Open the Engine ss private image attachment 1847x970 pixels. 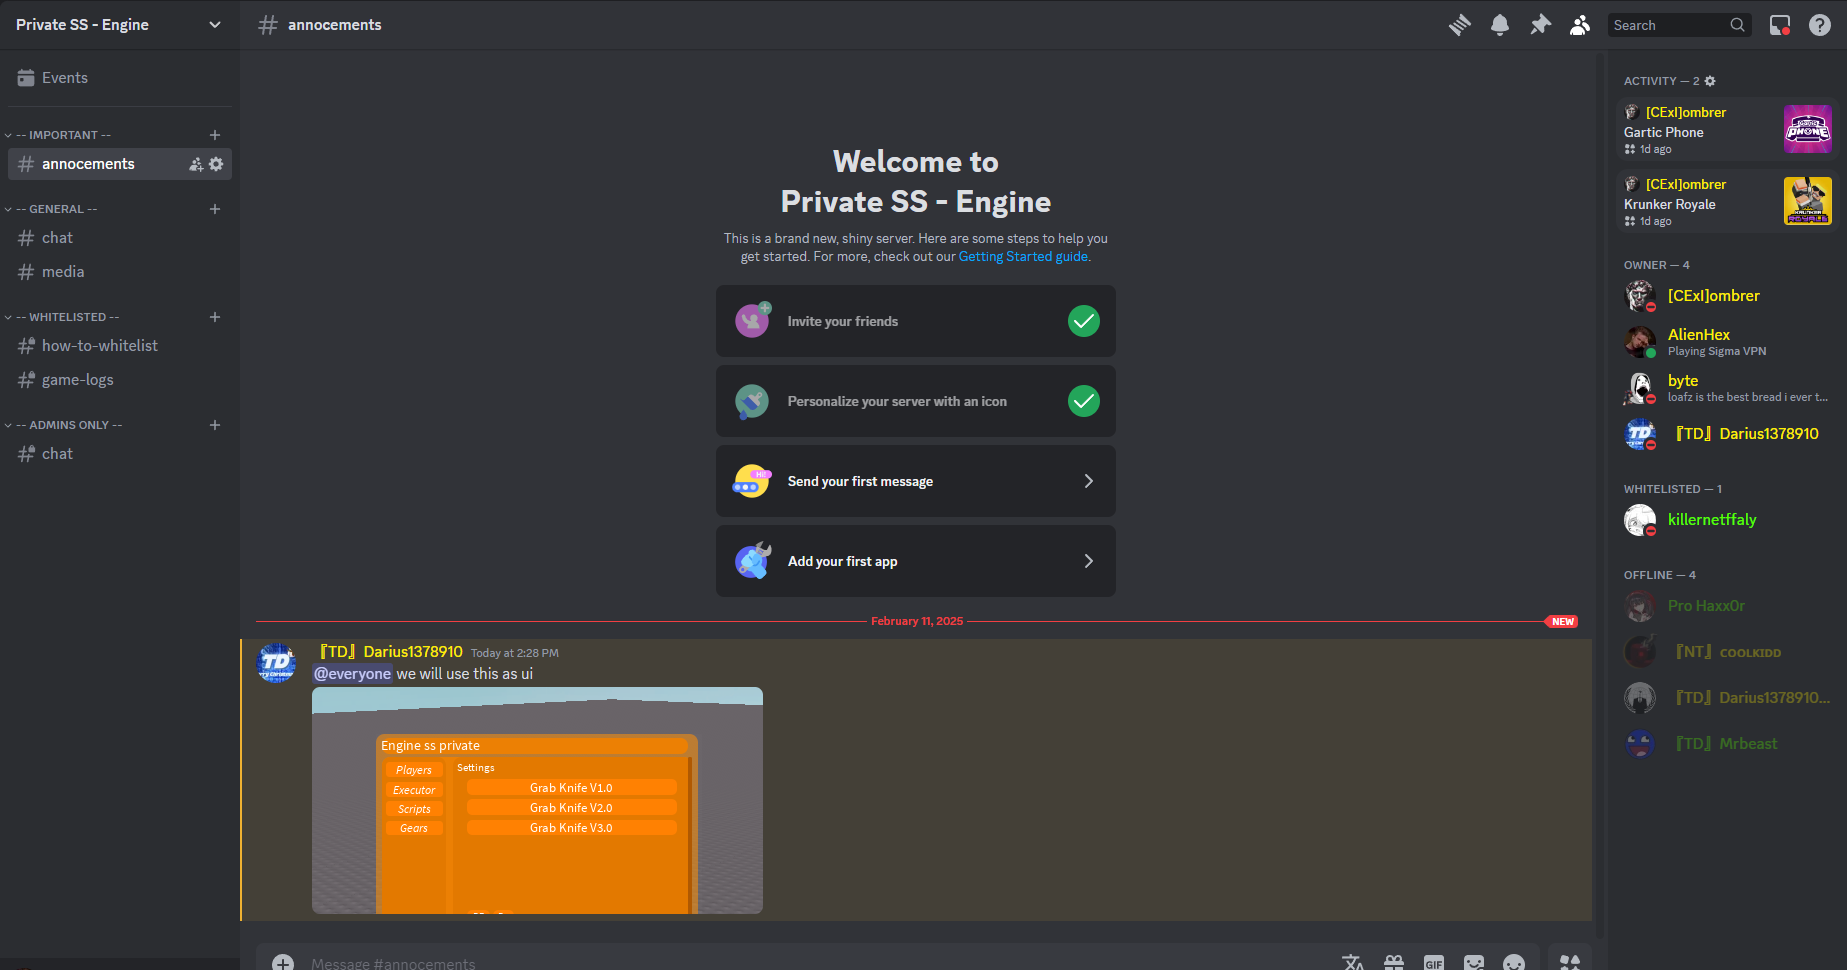tap(537, 800)
